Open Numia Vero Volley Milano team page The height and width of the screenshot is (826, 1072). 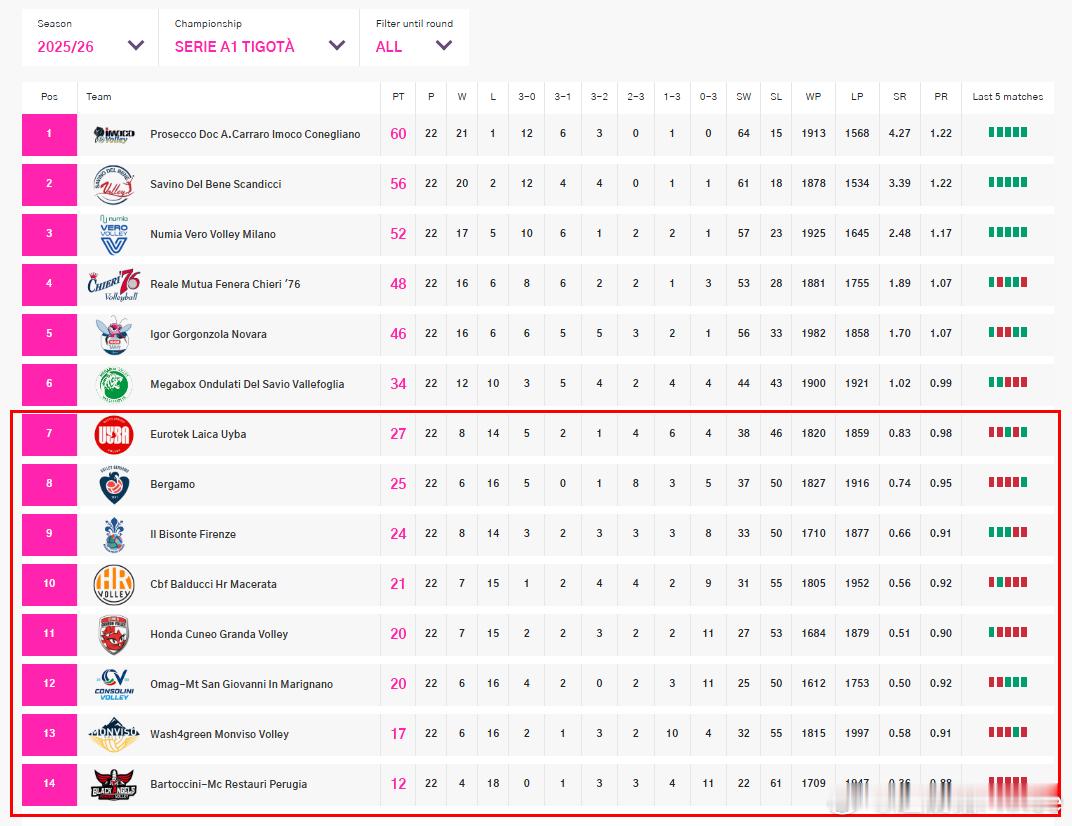(x=213, y=234)
